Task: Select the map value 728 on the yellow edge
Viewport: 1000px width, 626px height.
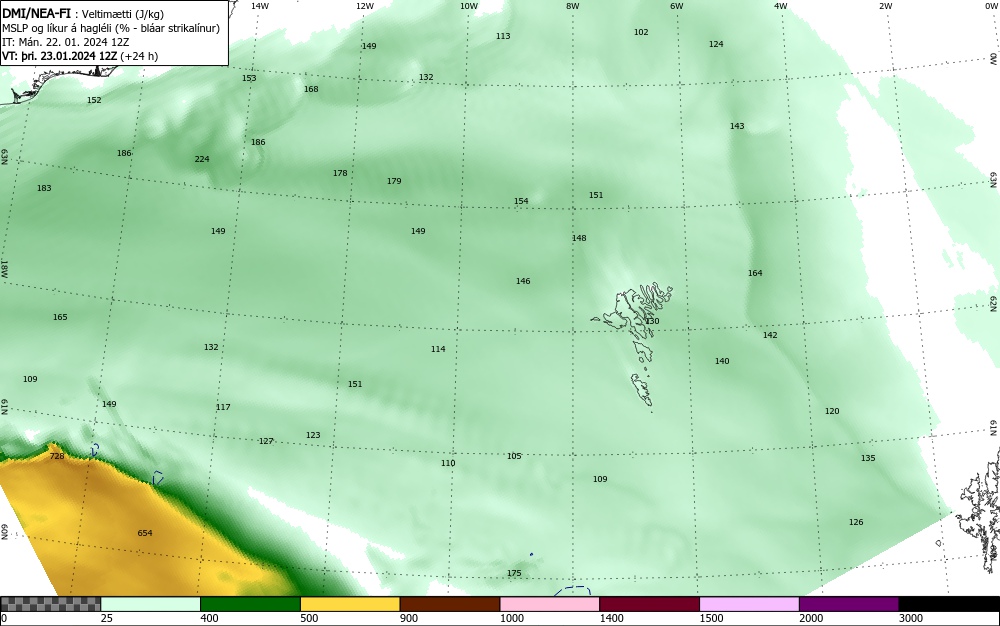Action: (x=57, y=456)
